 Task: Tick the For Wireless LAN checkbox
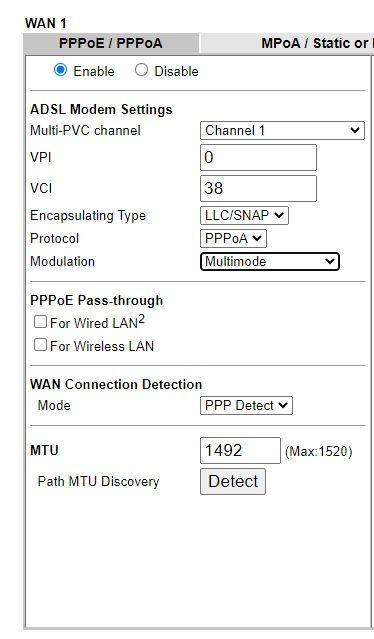click(40, 345)
